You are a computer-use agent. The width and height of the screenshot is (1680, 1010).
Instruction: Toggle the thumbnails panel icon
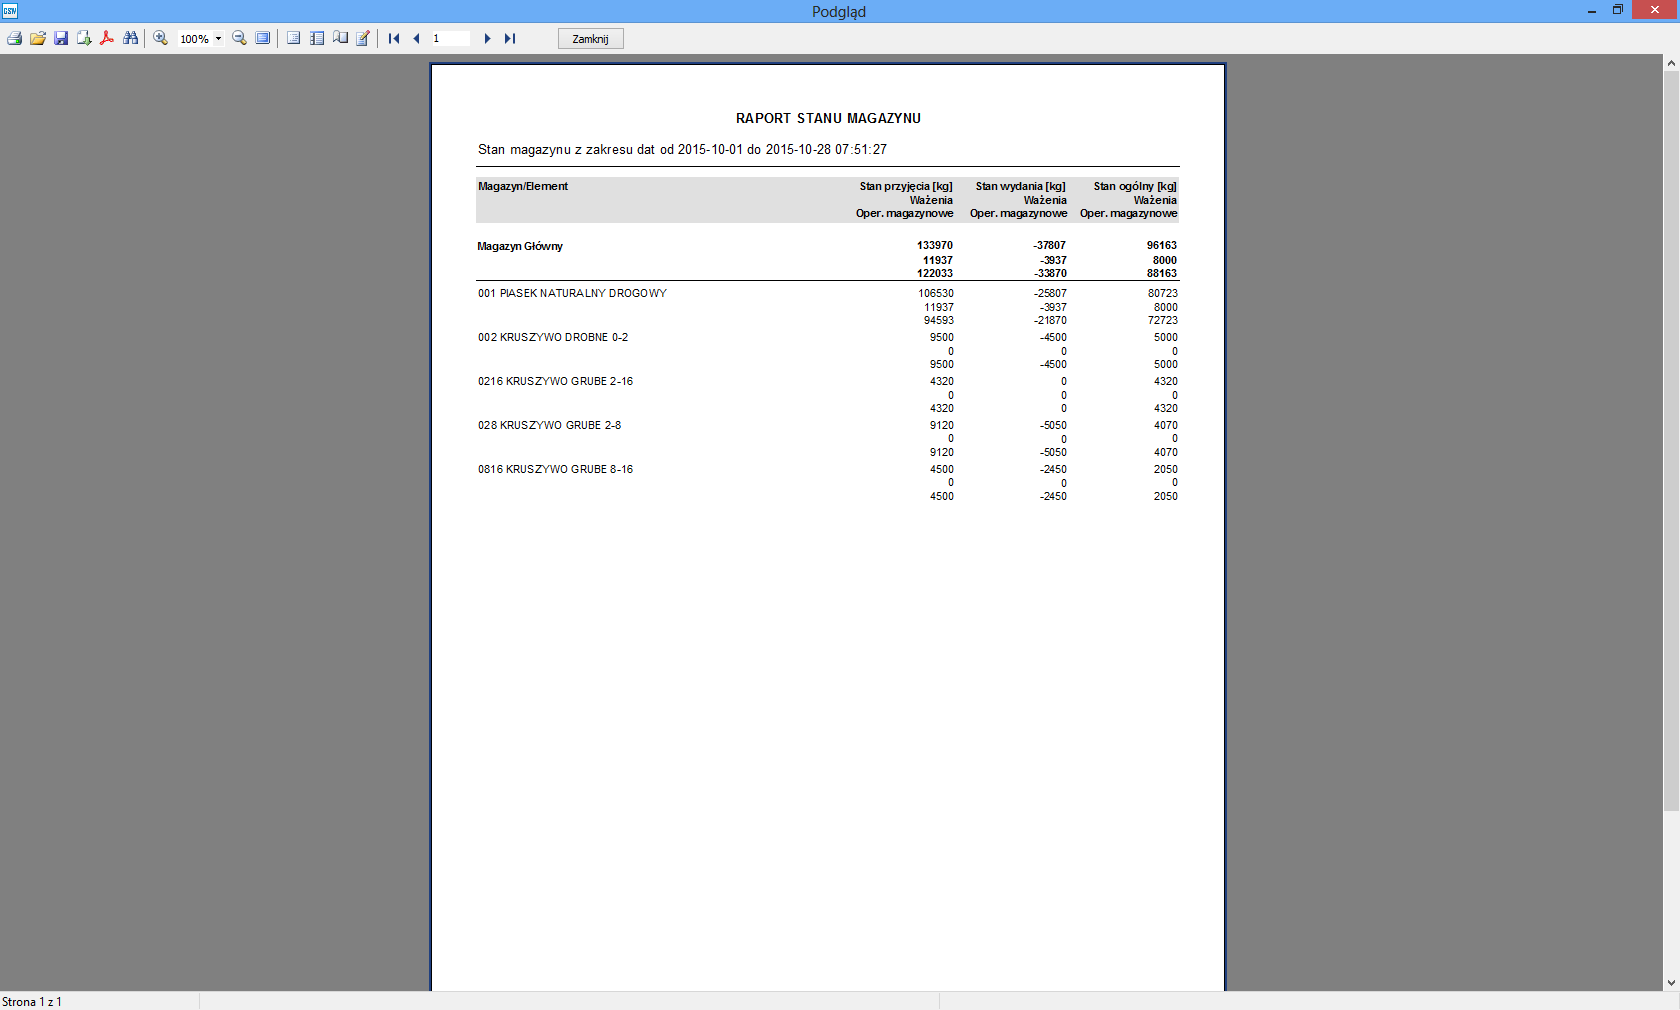[317, 39]
